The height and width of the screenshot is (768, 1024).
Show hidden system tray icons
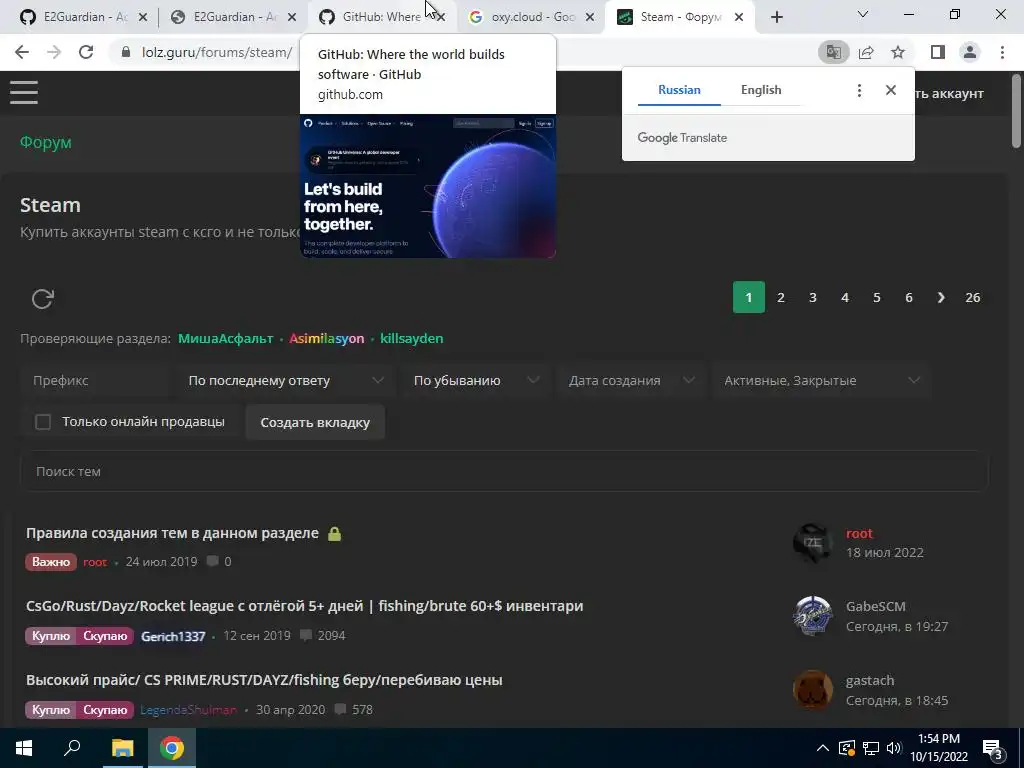[x=823, y=748]
